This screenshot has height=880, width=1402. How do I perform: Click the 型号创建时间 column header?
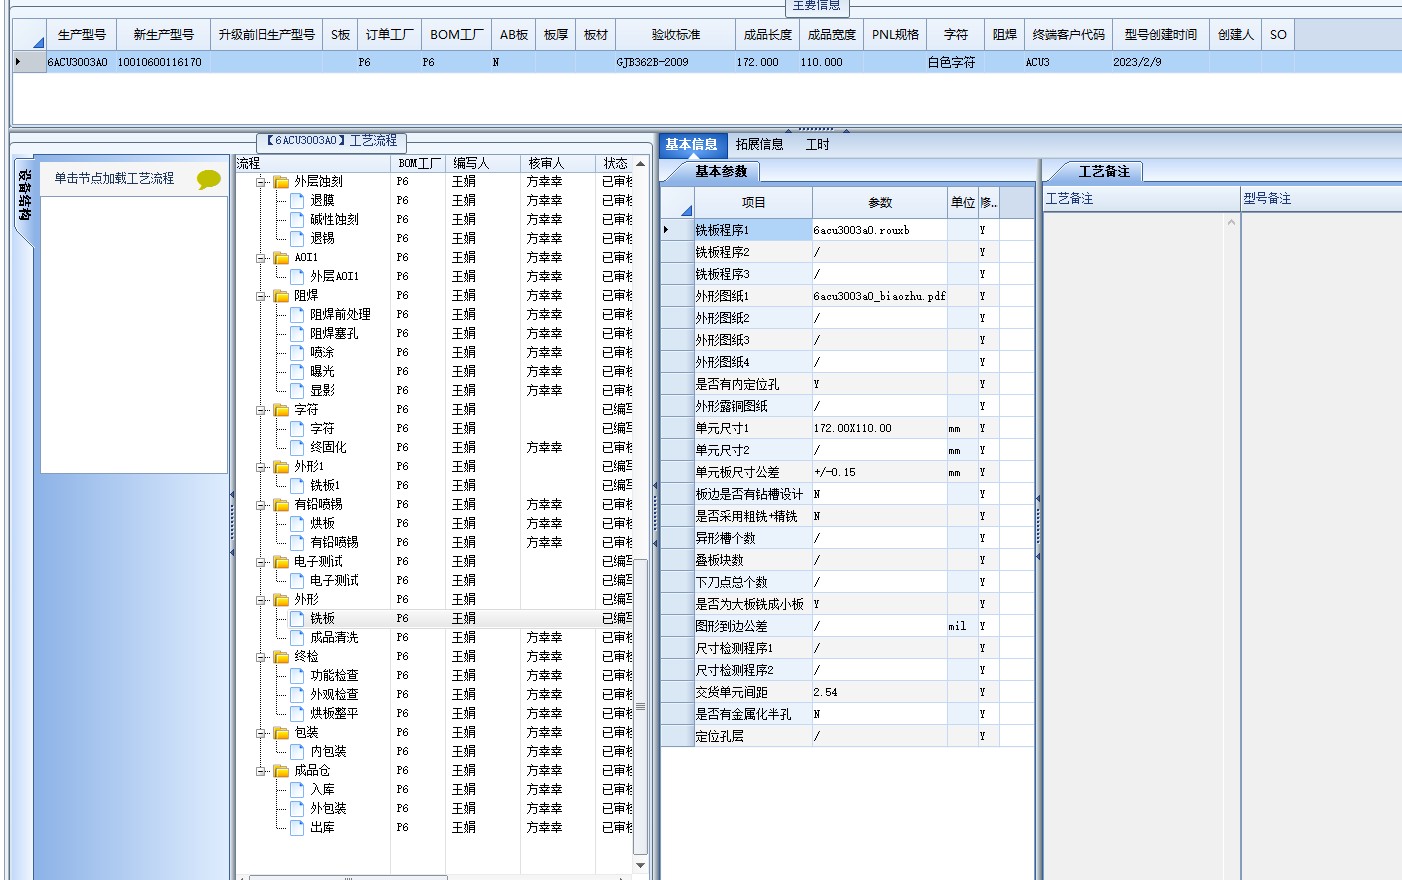point(1160,34)
